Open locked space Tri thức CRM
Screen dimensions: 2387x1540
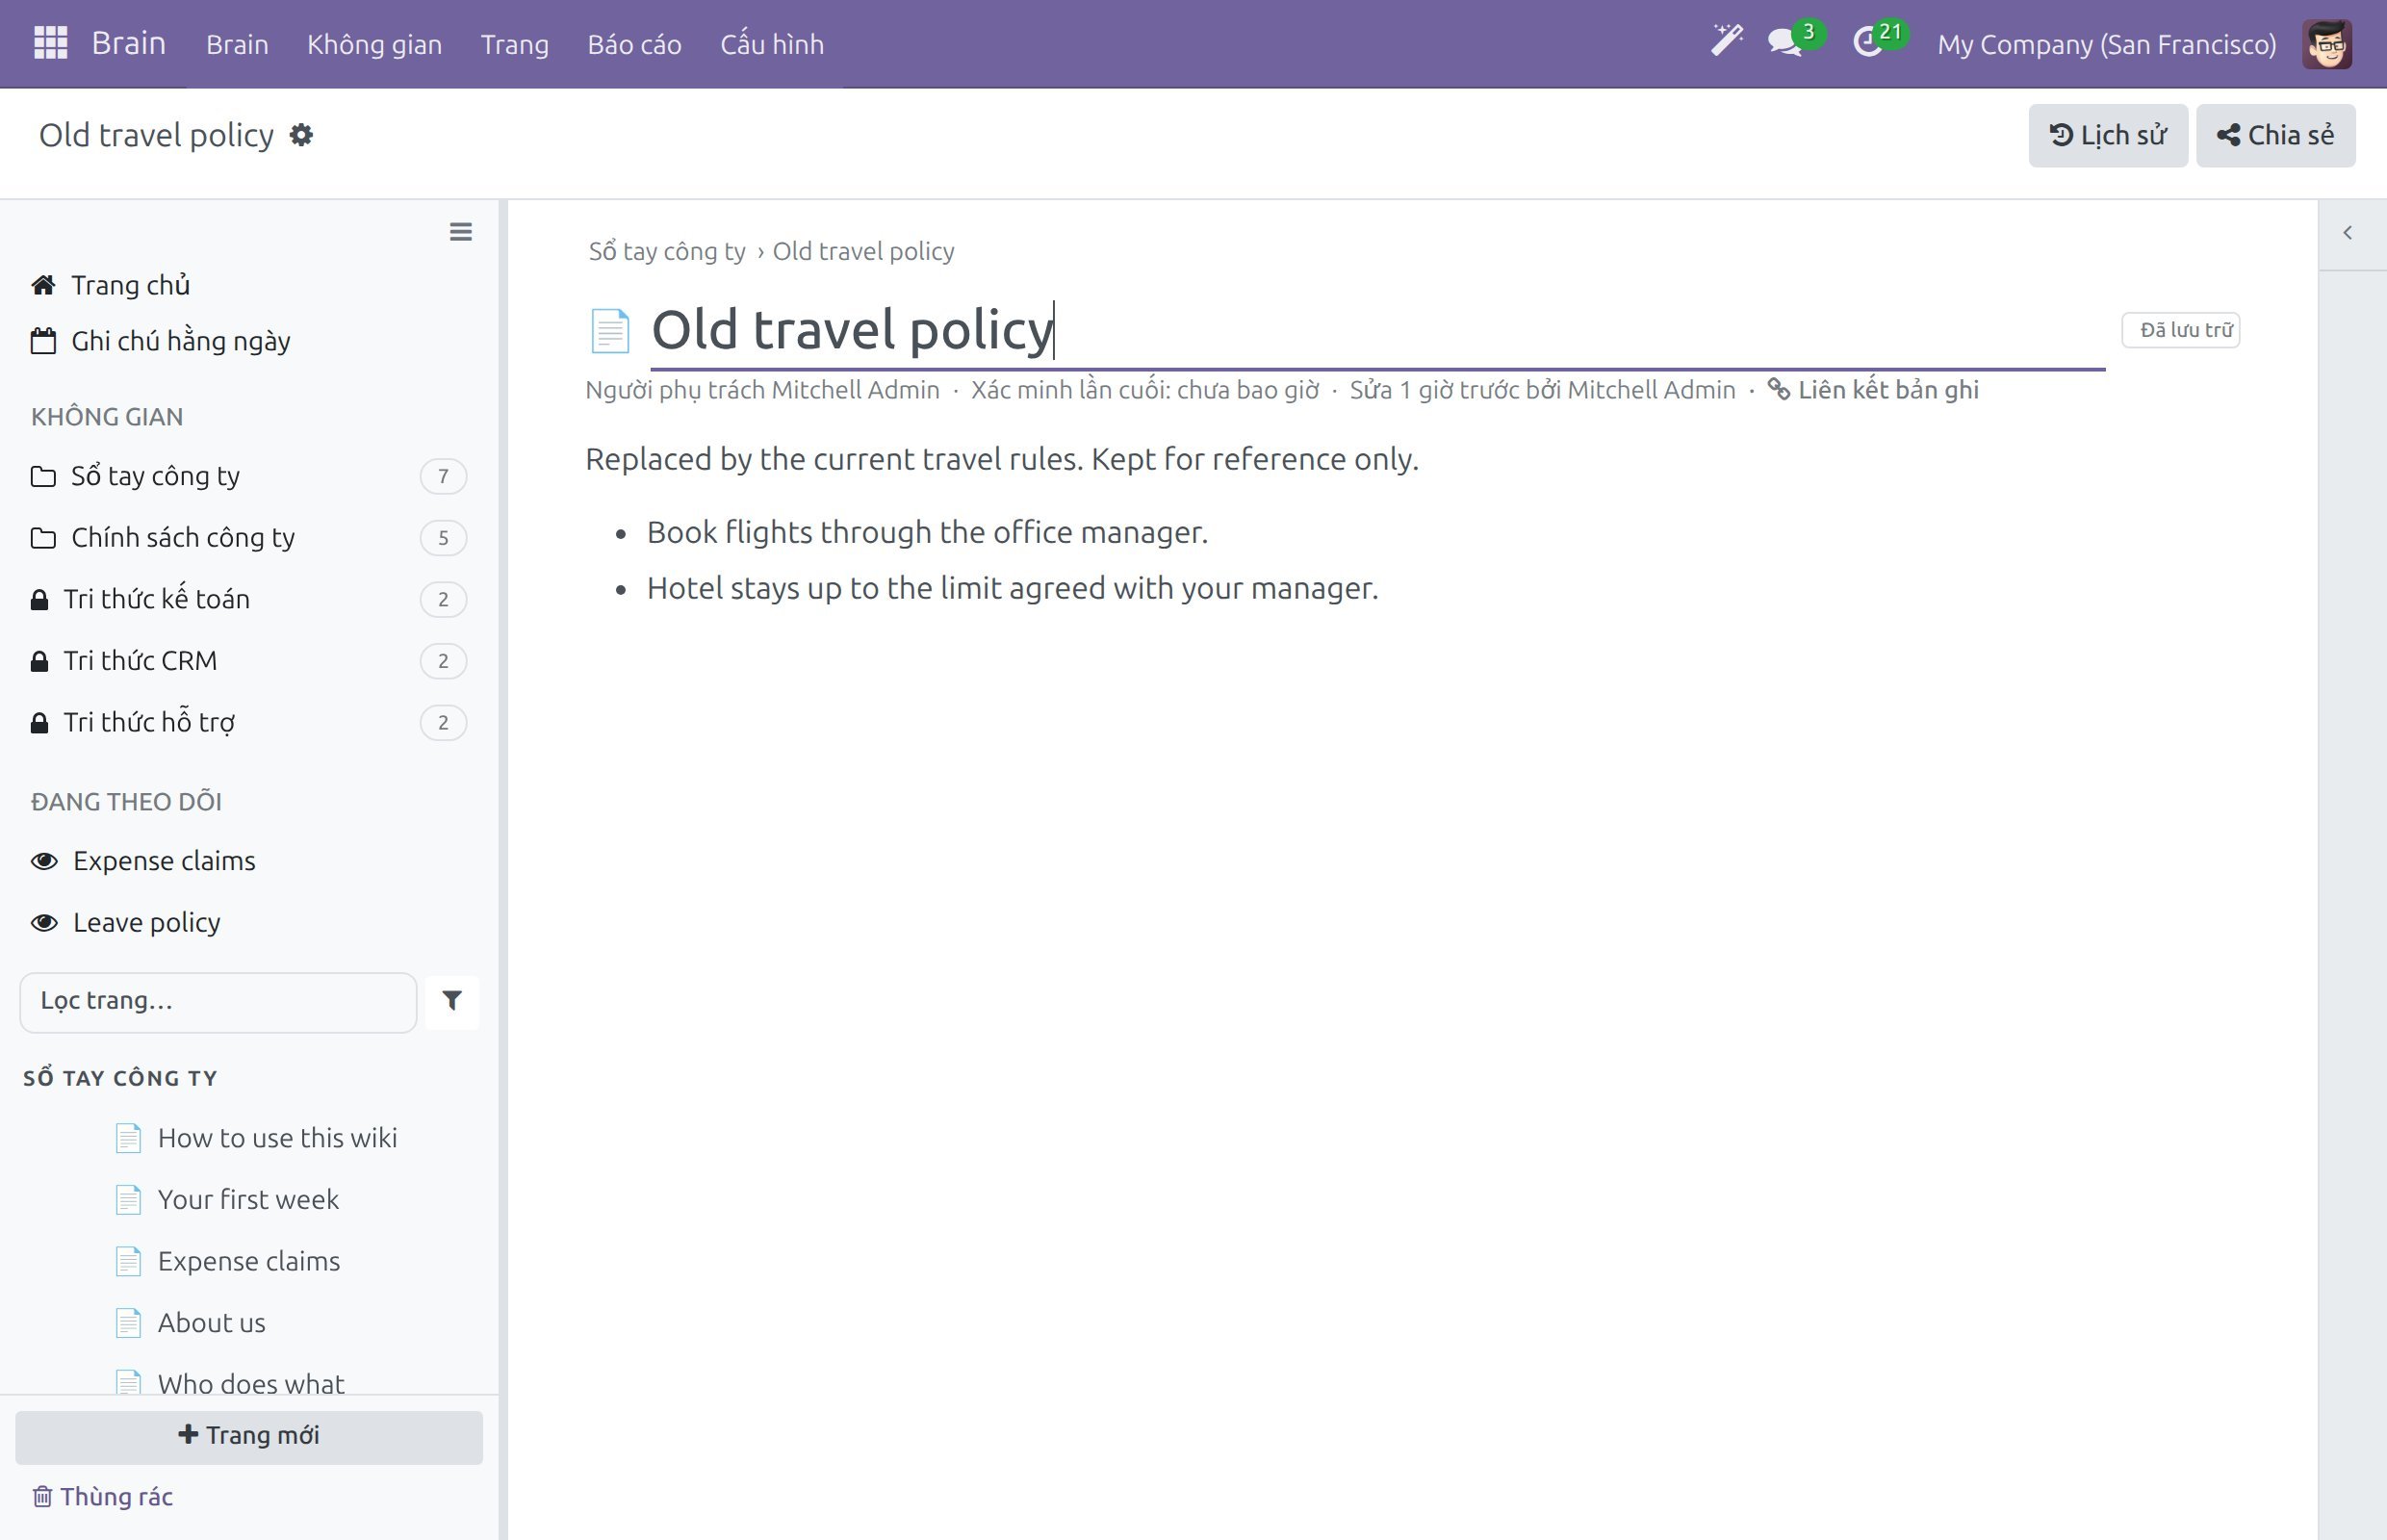(248, 661)
